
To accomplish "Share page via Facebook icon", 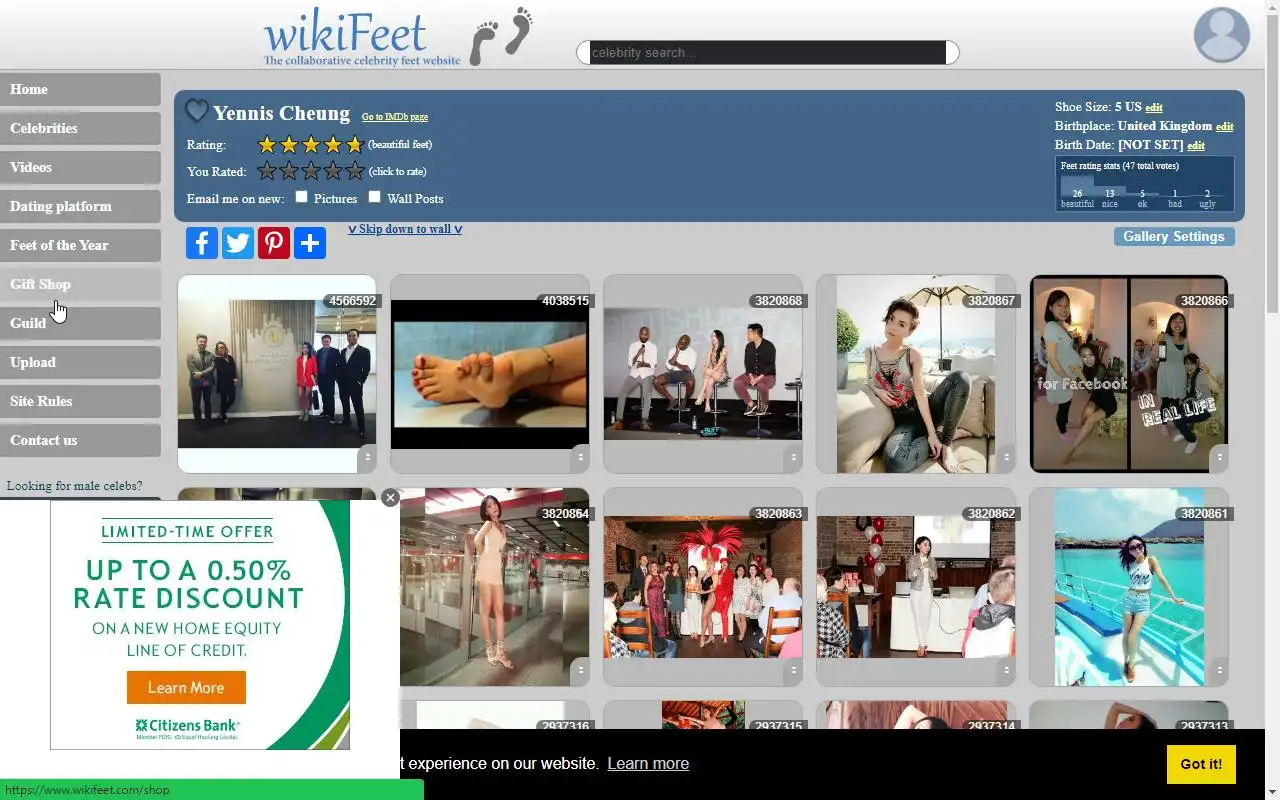I will click(202, 243).
